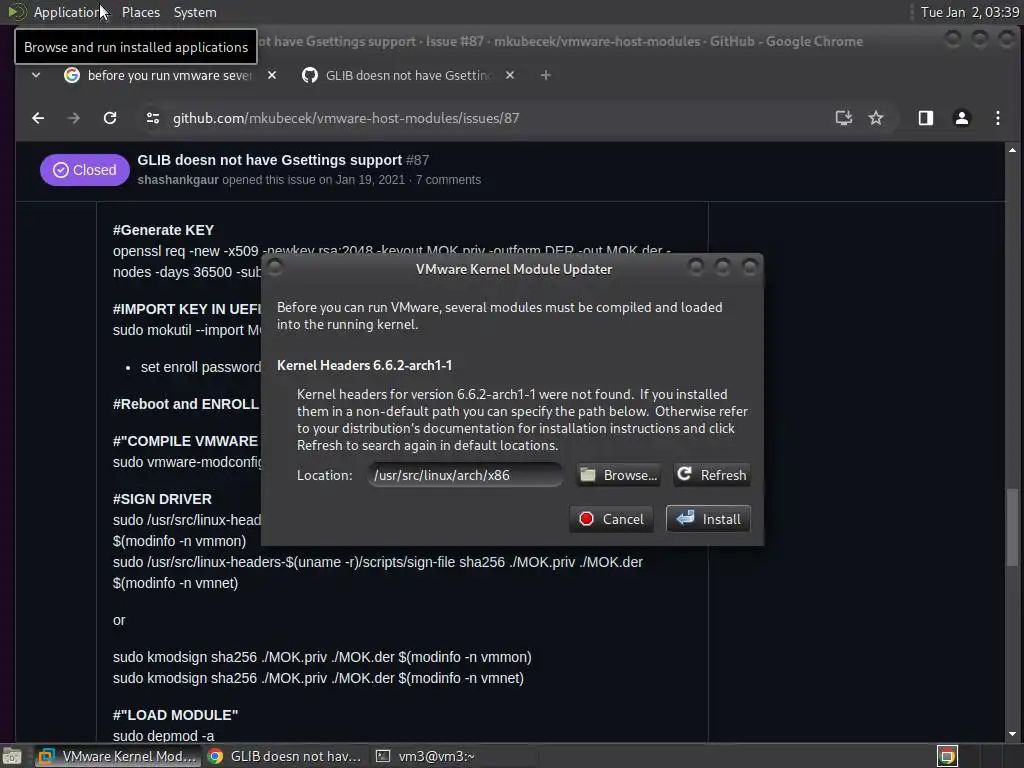Go back in Chrome
1024x768 pixels.
38,118
